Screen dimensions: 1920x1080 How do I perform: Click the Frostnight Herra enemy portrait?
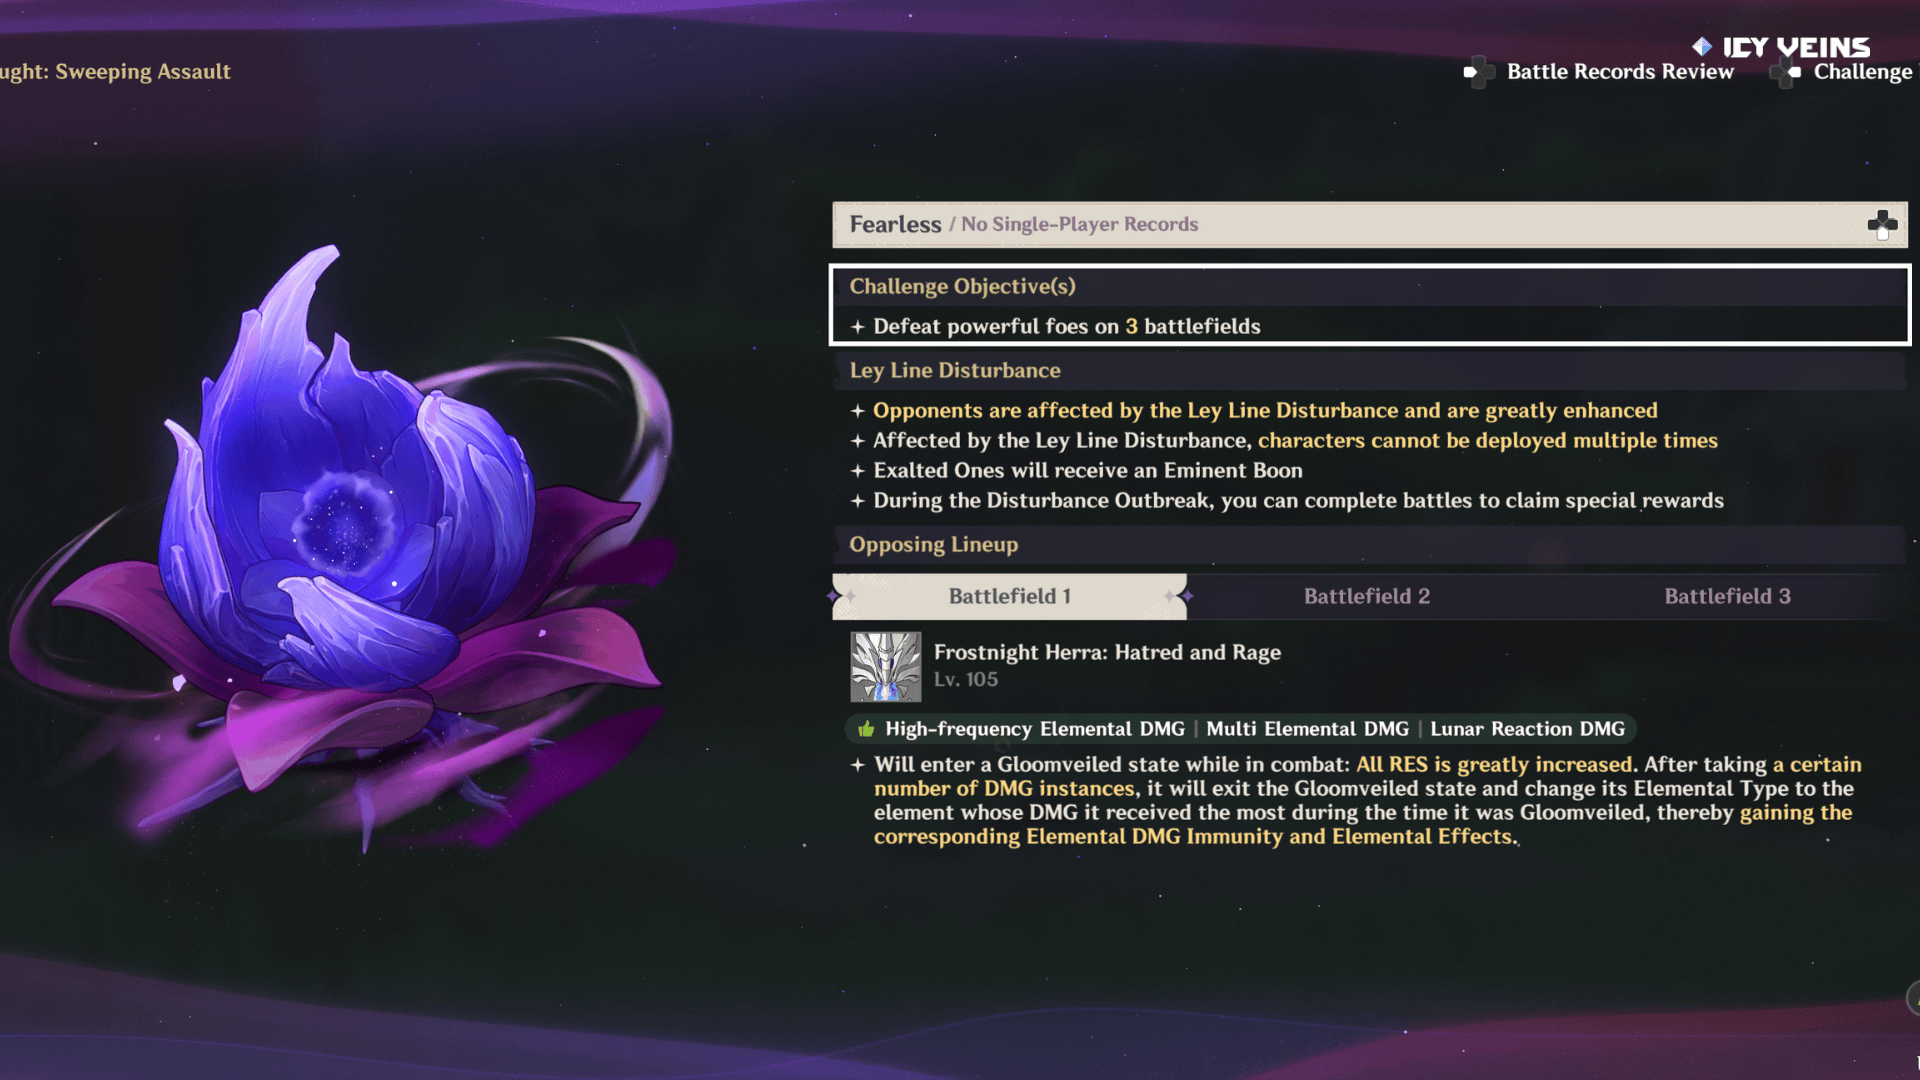(885, 666)
